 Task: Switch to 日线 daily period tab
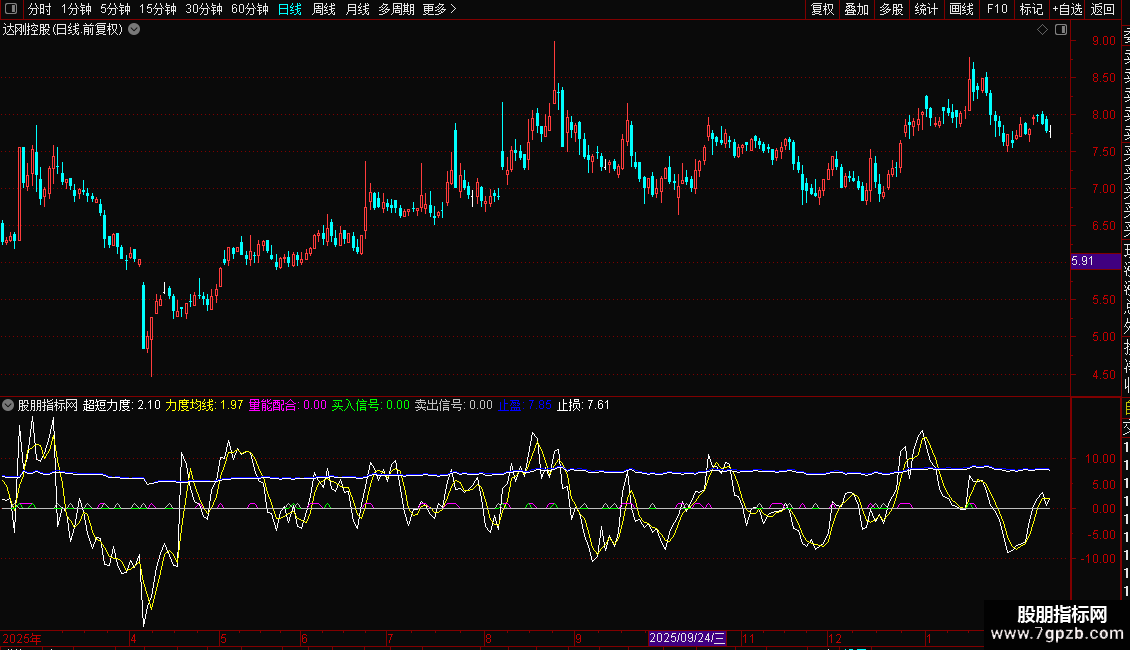click(290, 9)
